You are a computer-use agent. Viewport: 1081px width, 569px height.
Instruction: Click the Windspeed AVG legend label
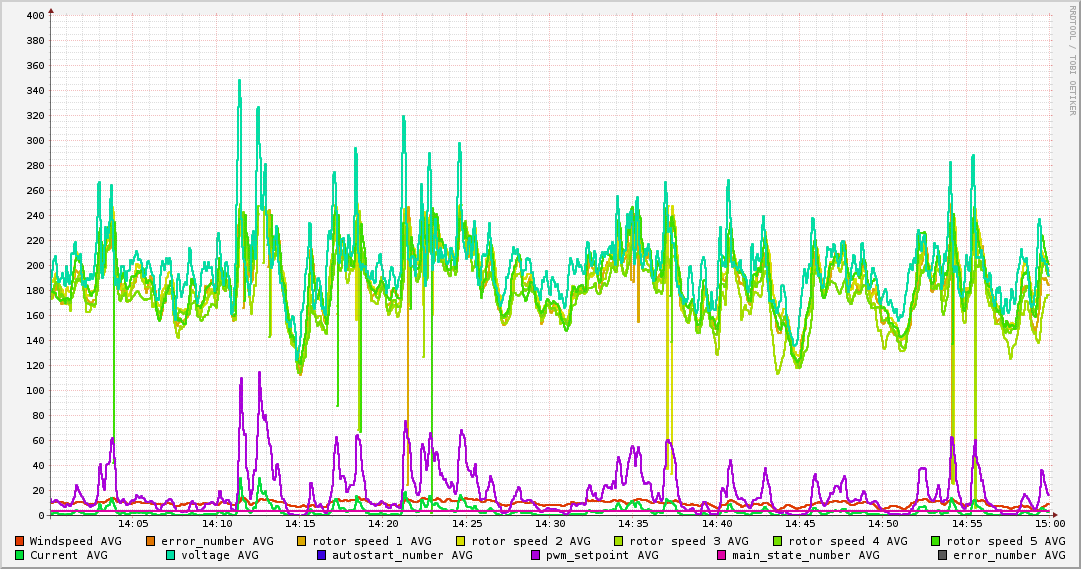pos(76,541)
